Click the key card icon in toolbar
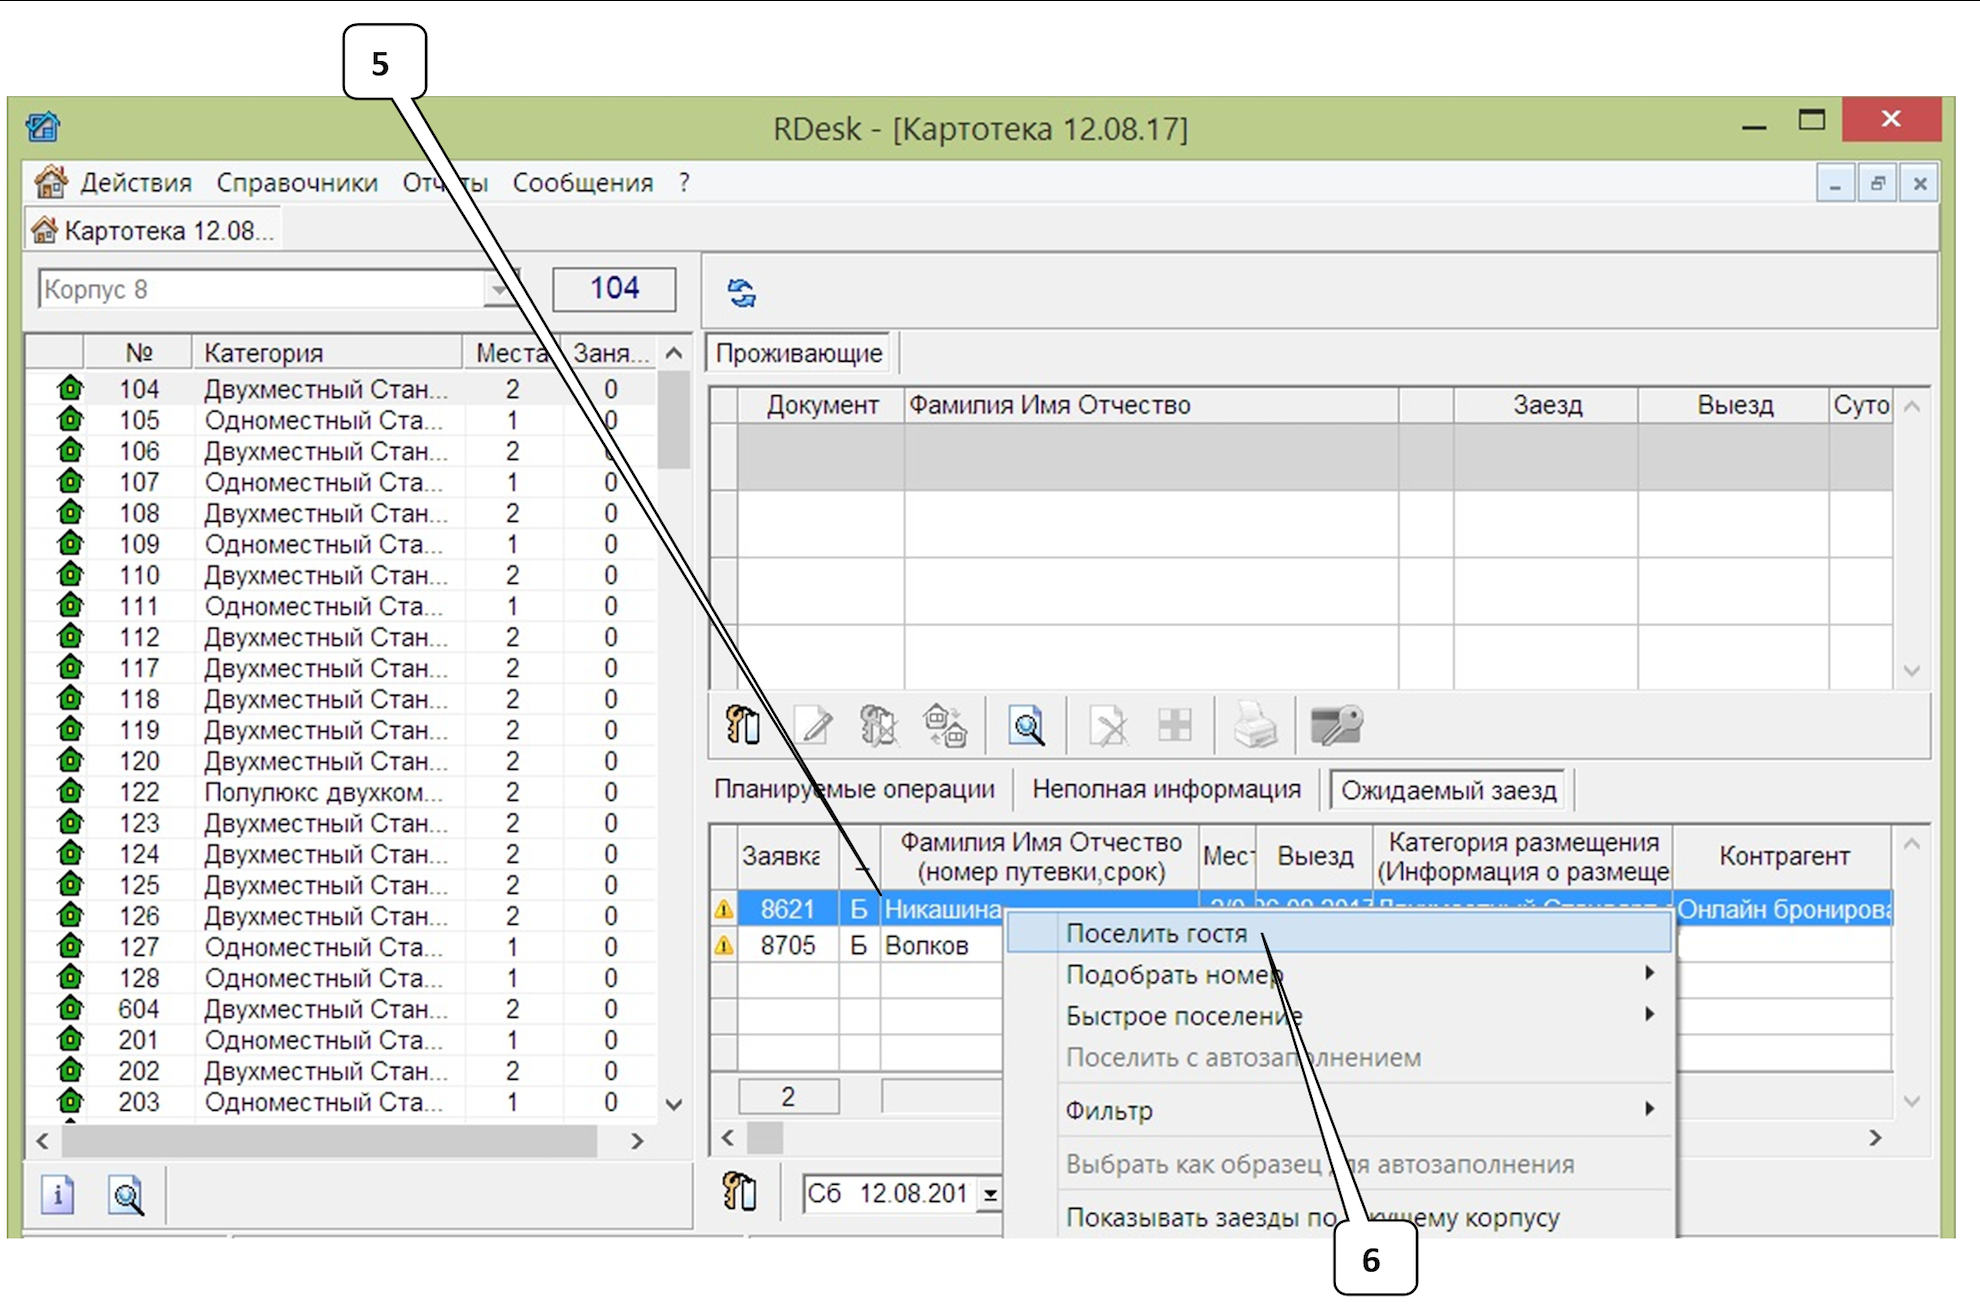Screen dimensions: 1980x1309 click(x=1336, y=724)
